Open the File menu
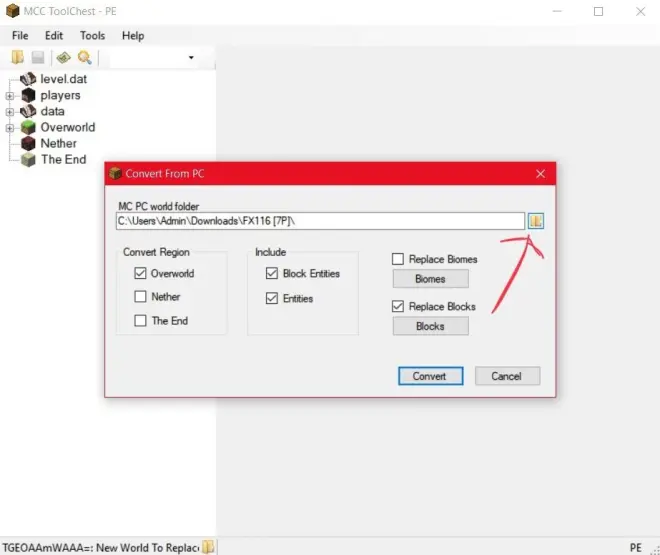Image resolution: width=660 pixels, height=555 pixels. 20,36
